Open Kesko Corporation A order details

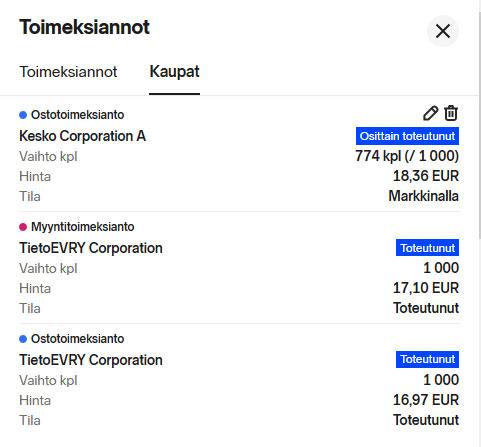click(x=82, y=136)
